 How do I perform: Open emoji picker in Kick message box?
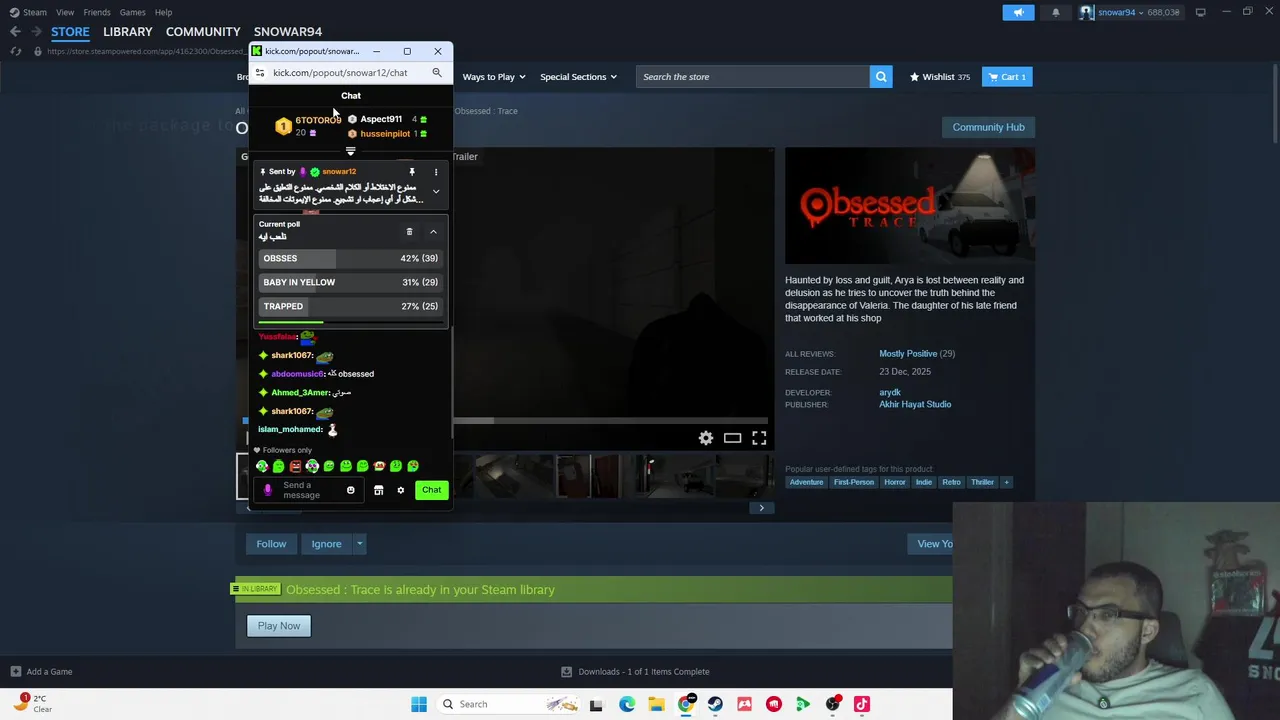350,490
